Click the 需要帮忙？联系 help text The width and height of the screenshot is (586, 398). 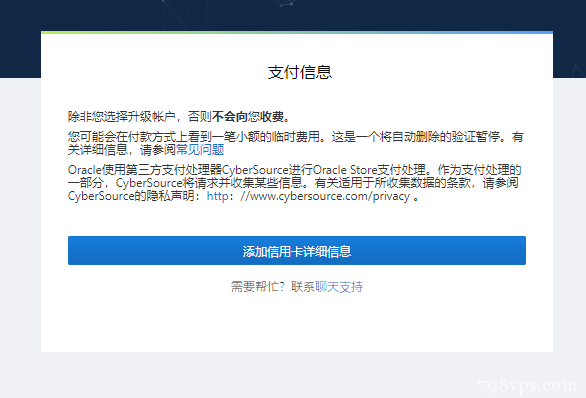point(273,287)
